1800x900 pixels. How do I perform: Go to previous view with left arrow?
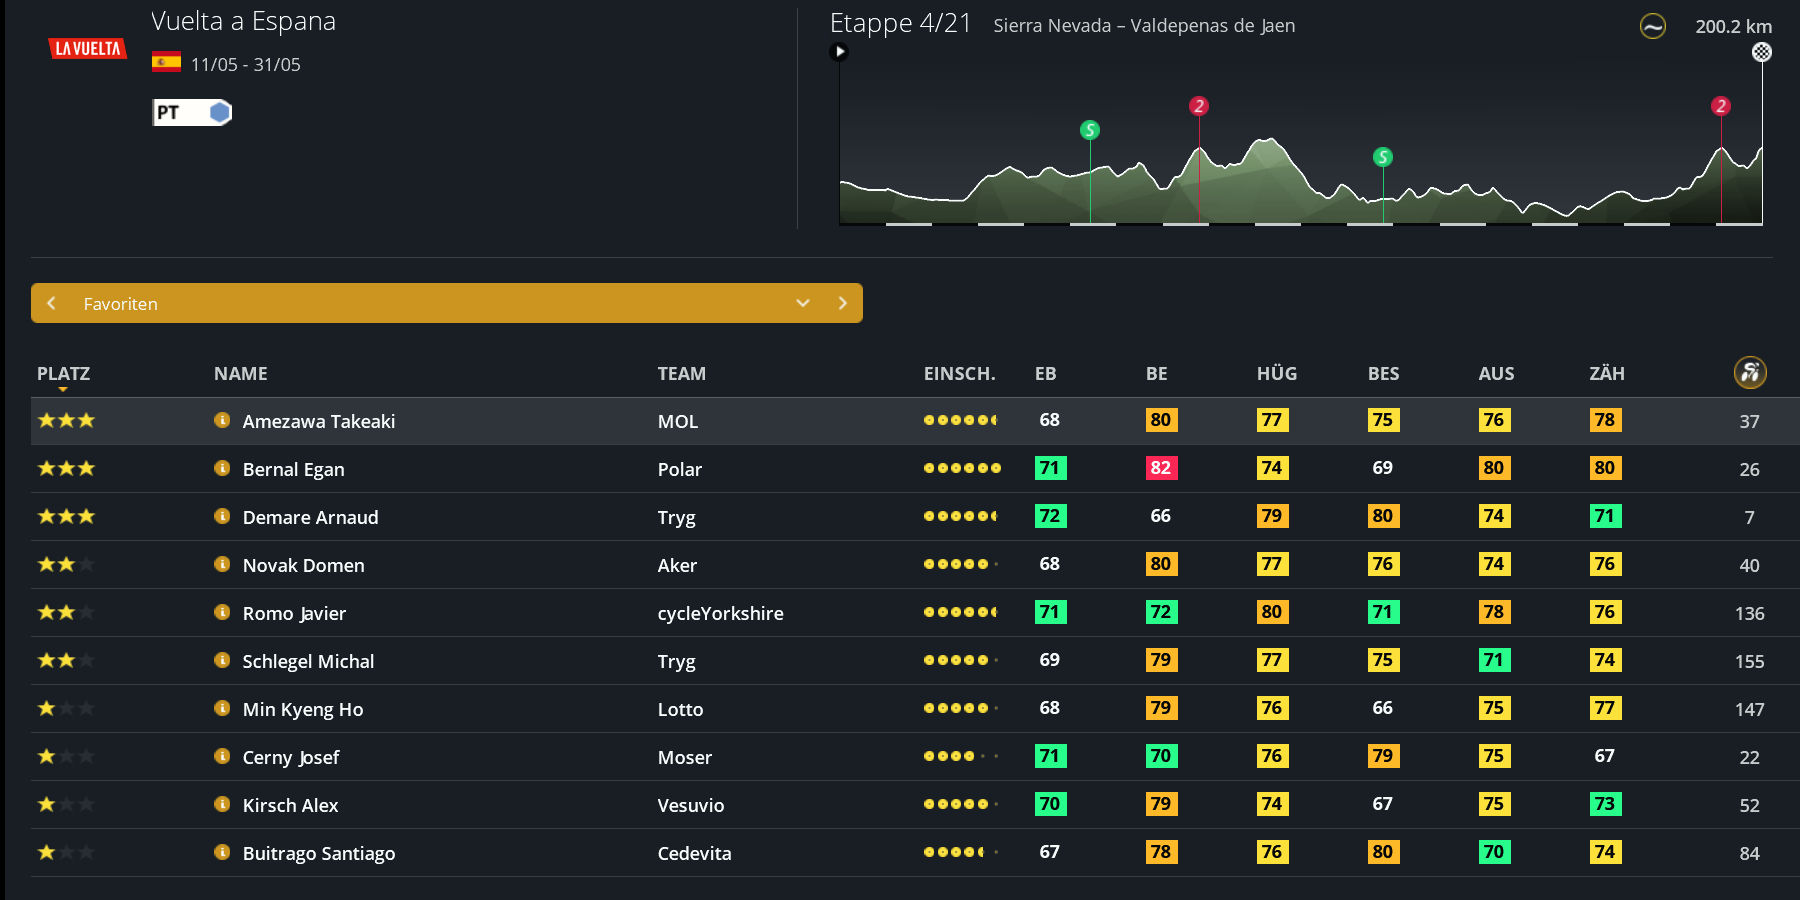point(52,303)
